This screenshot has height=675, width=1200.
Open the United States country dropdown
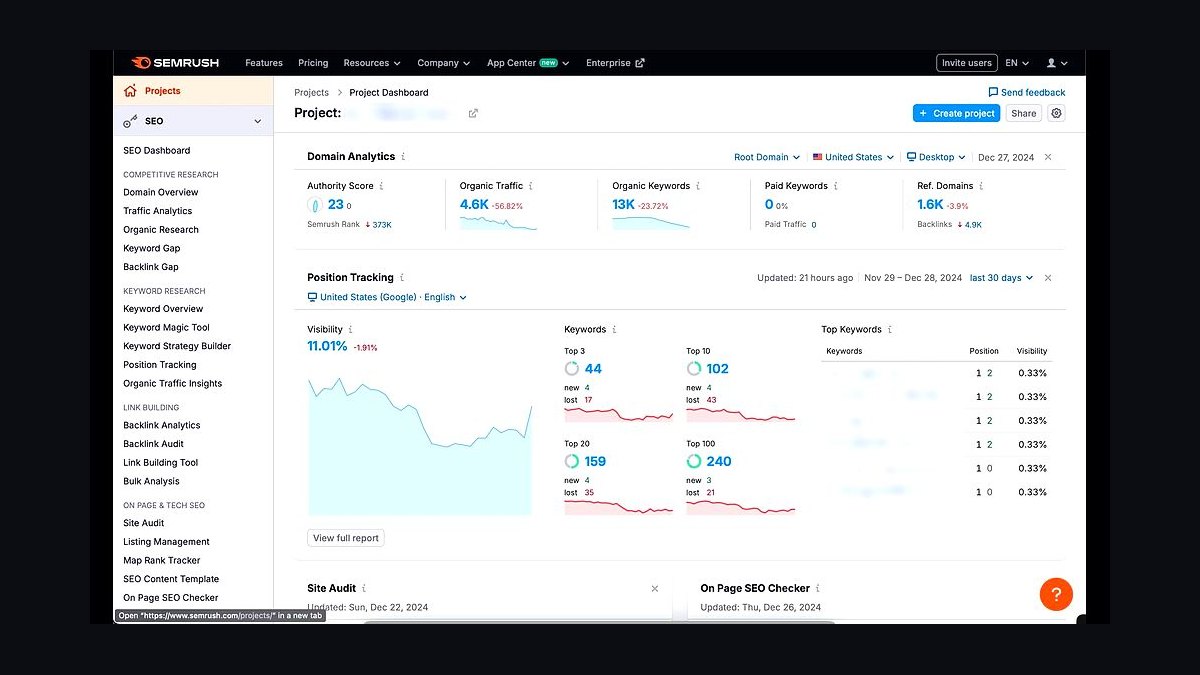853,157
